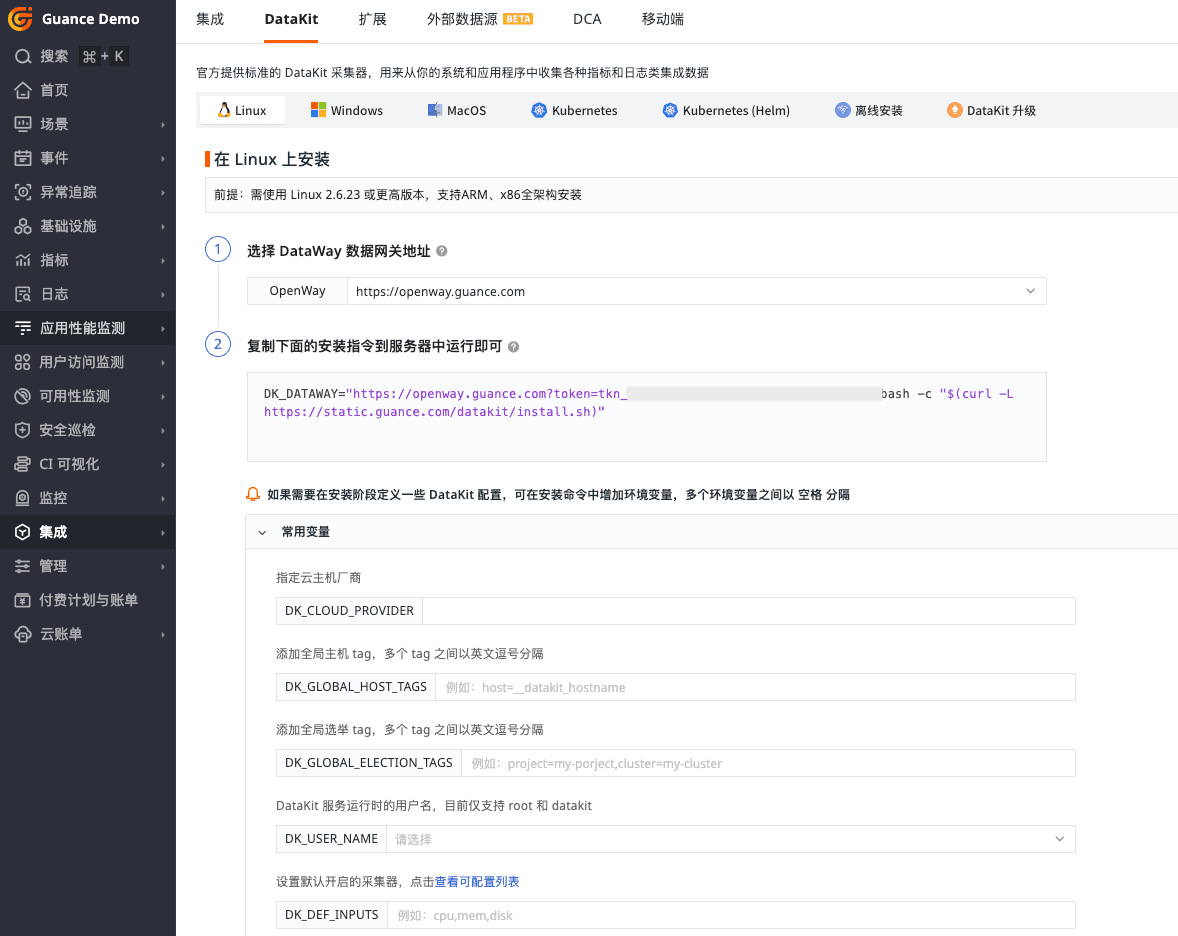The image size is (1178, 936).
Task: Click the Guance Demo logo icon
Action: coord(21,19)
